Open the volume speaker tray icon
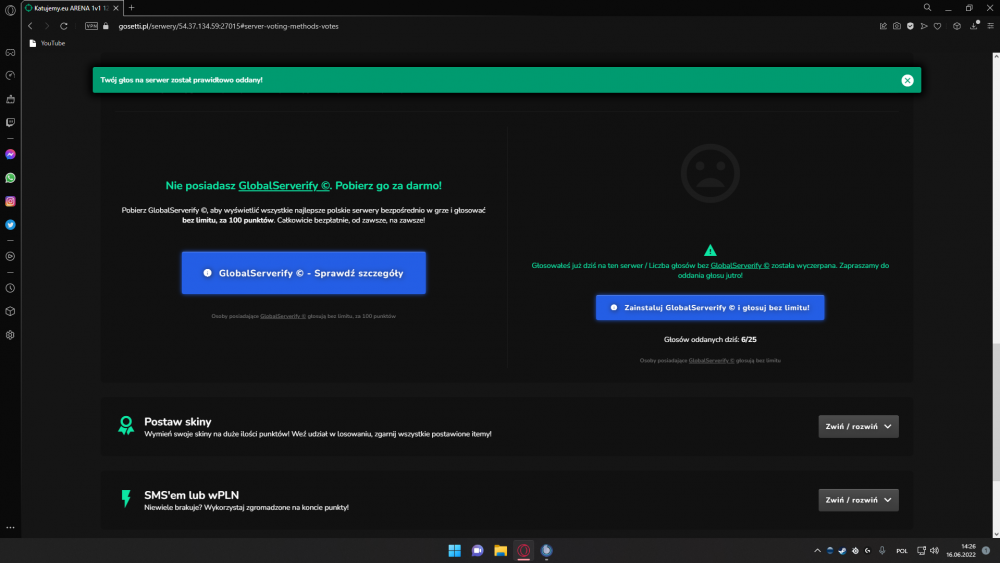This screenshot has width=1000, height=563. (x=934, y=550)
